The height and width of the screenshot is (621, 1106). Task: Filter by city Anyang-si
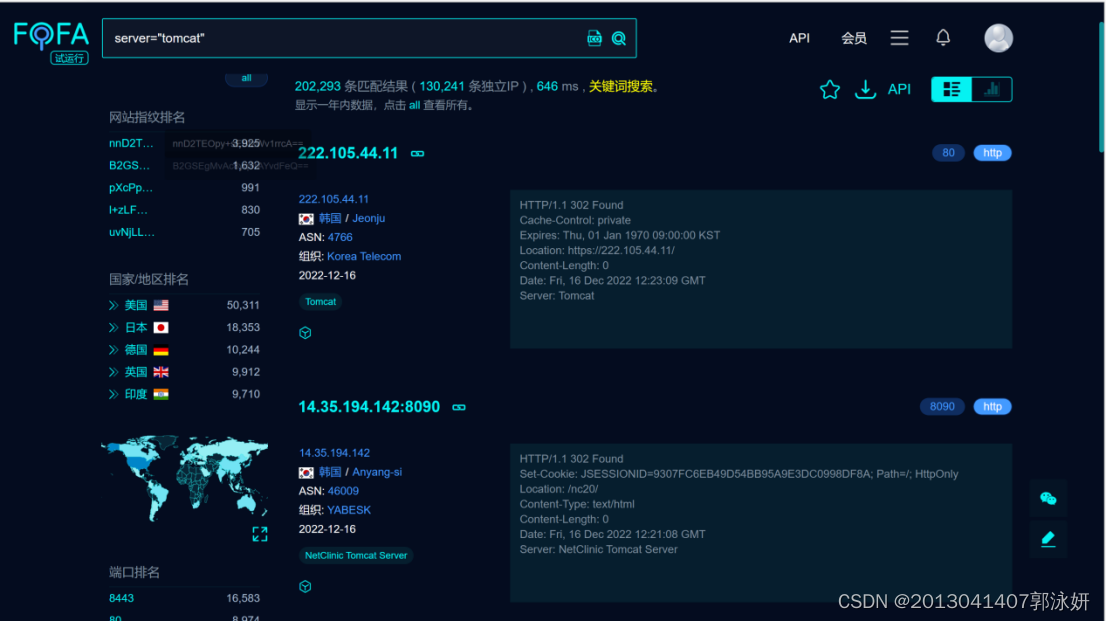click(377, 472)
